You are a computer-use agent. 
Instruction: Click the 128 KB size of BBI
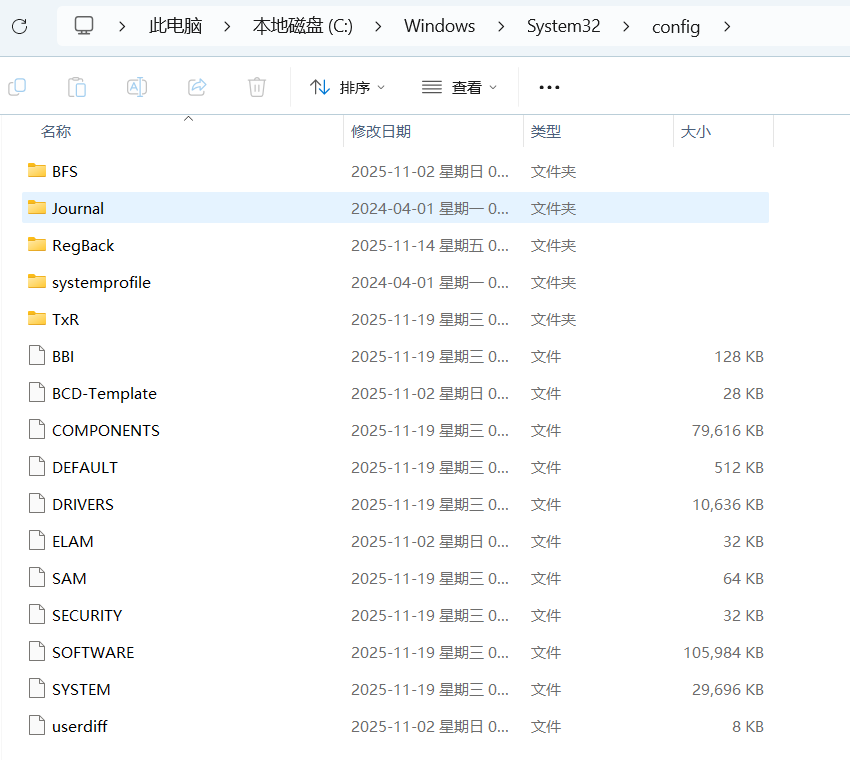(x=739, y=356)
